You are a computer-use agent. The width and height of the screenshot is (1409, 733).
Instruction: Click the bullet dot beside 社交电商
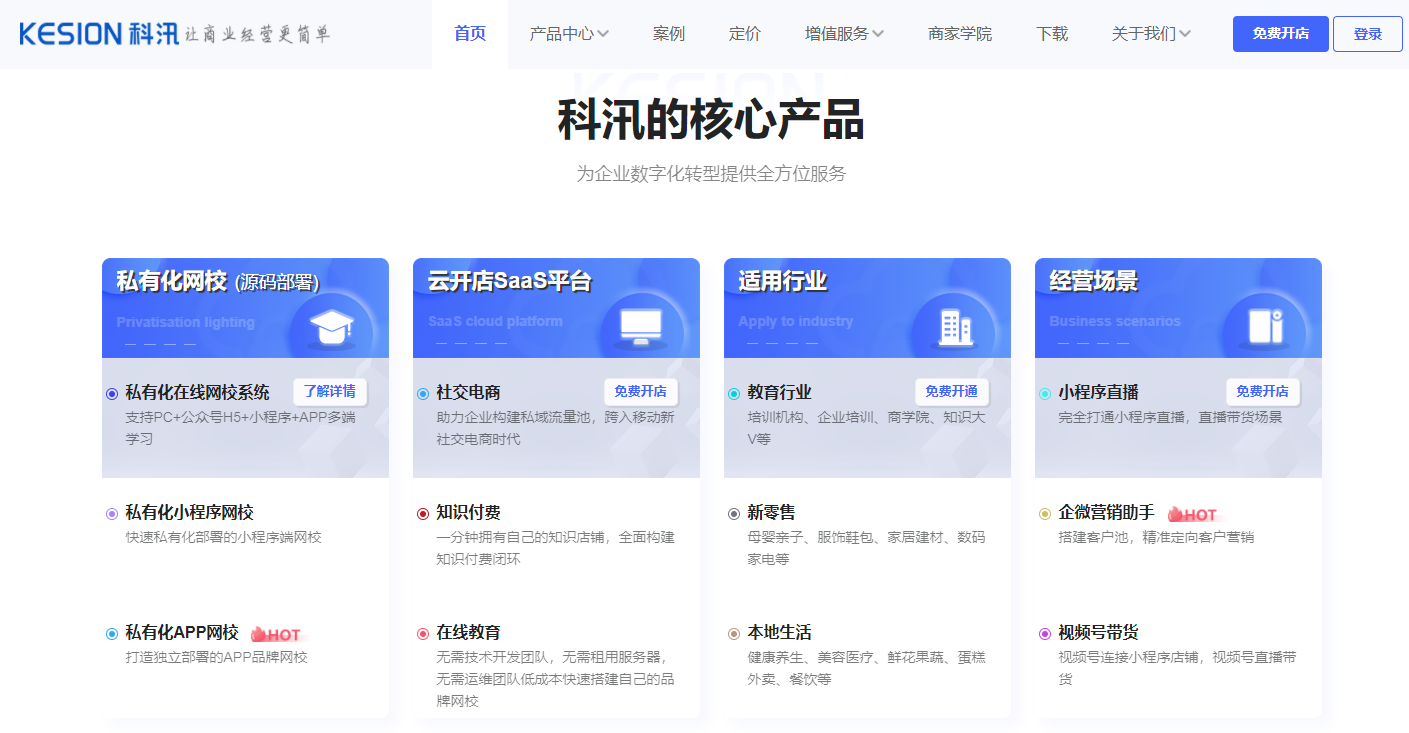(x=423, y=393)
